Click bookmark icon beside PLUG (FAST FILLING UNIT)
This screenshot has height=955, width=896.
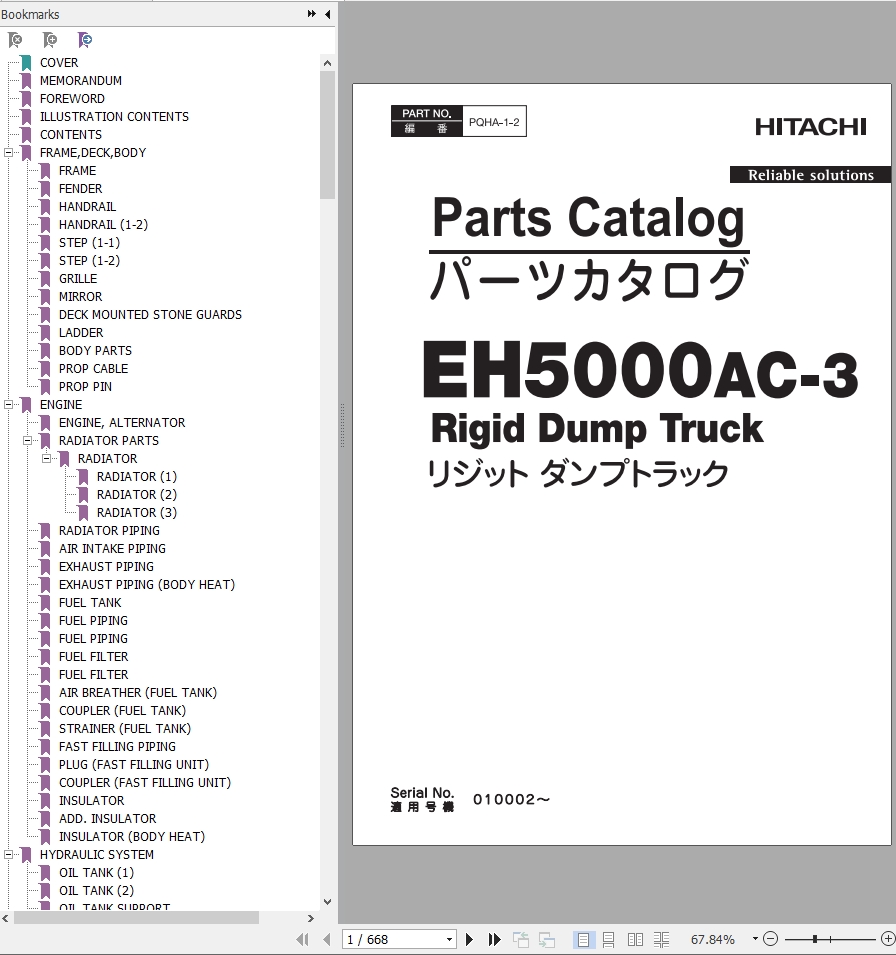coord(45,764)
